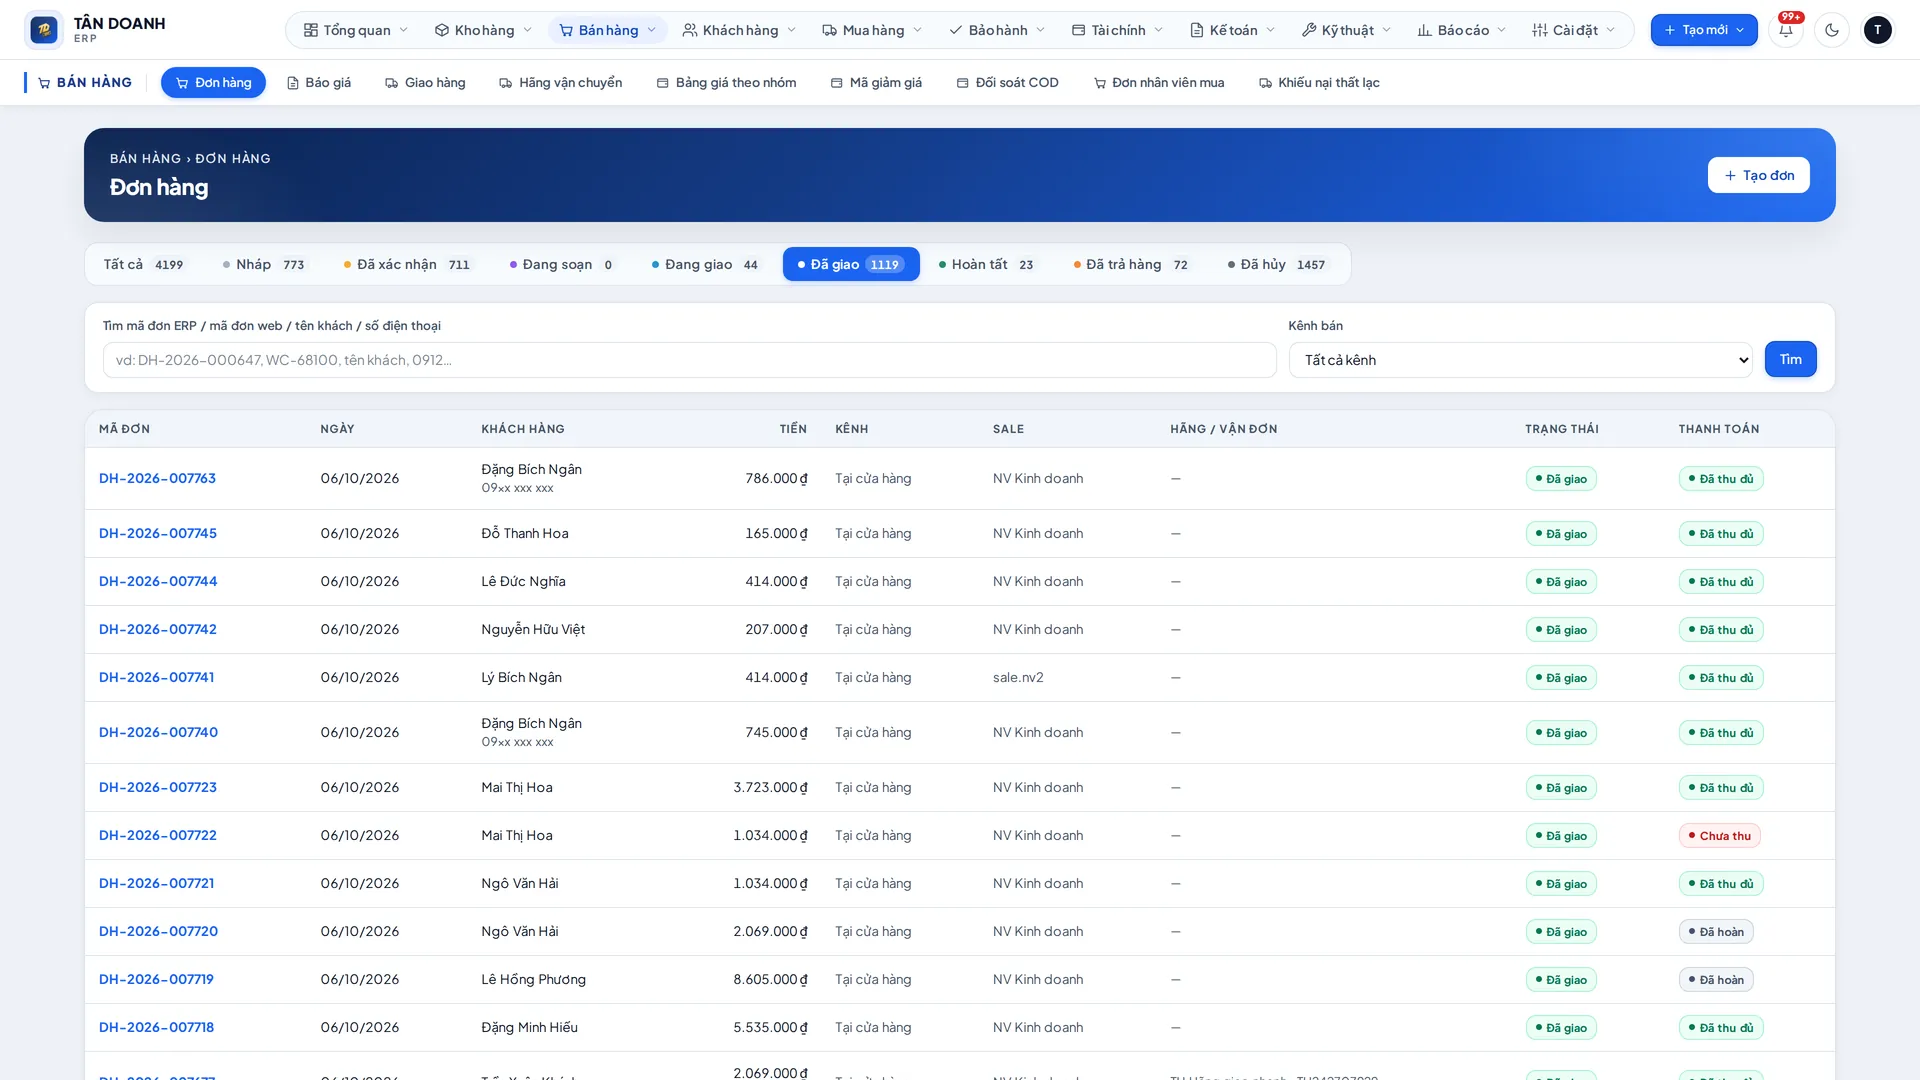
Task: Open the user avatar T menu
Action: pyautogui.click(x=1878, y=30)
